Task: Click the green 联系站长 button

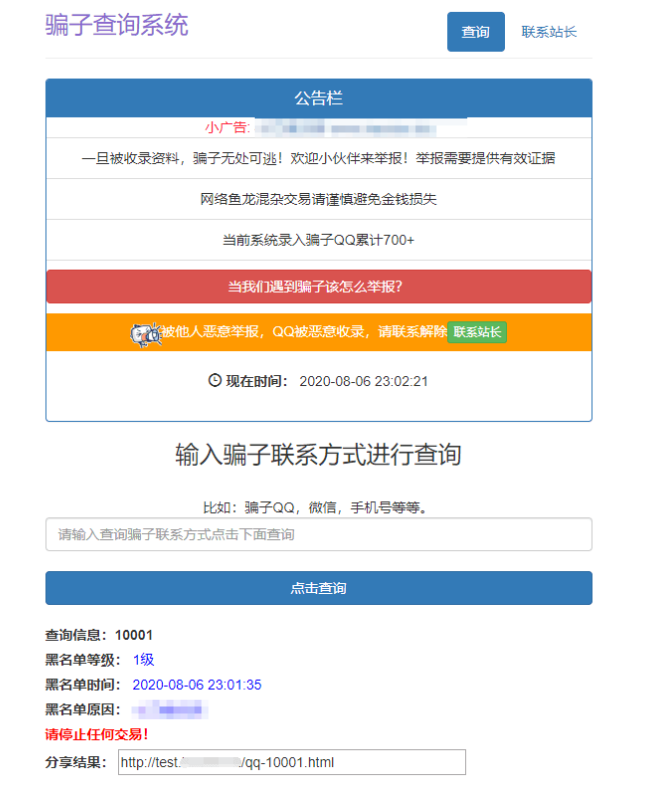Action: [477, 332]
